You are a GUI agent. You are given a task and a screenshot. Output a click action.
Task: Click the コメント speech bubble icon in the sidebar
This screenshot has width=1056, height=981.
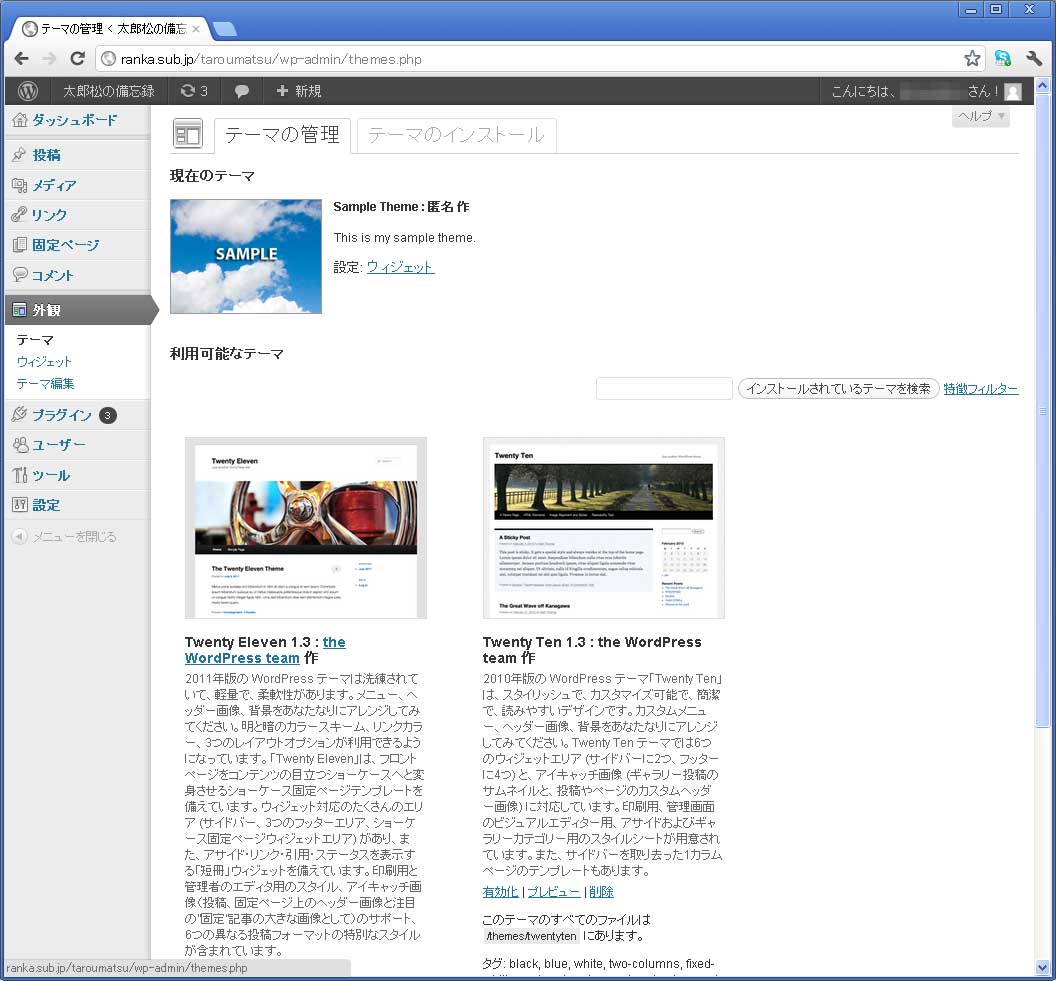[x=20, y=275]
